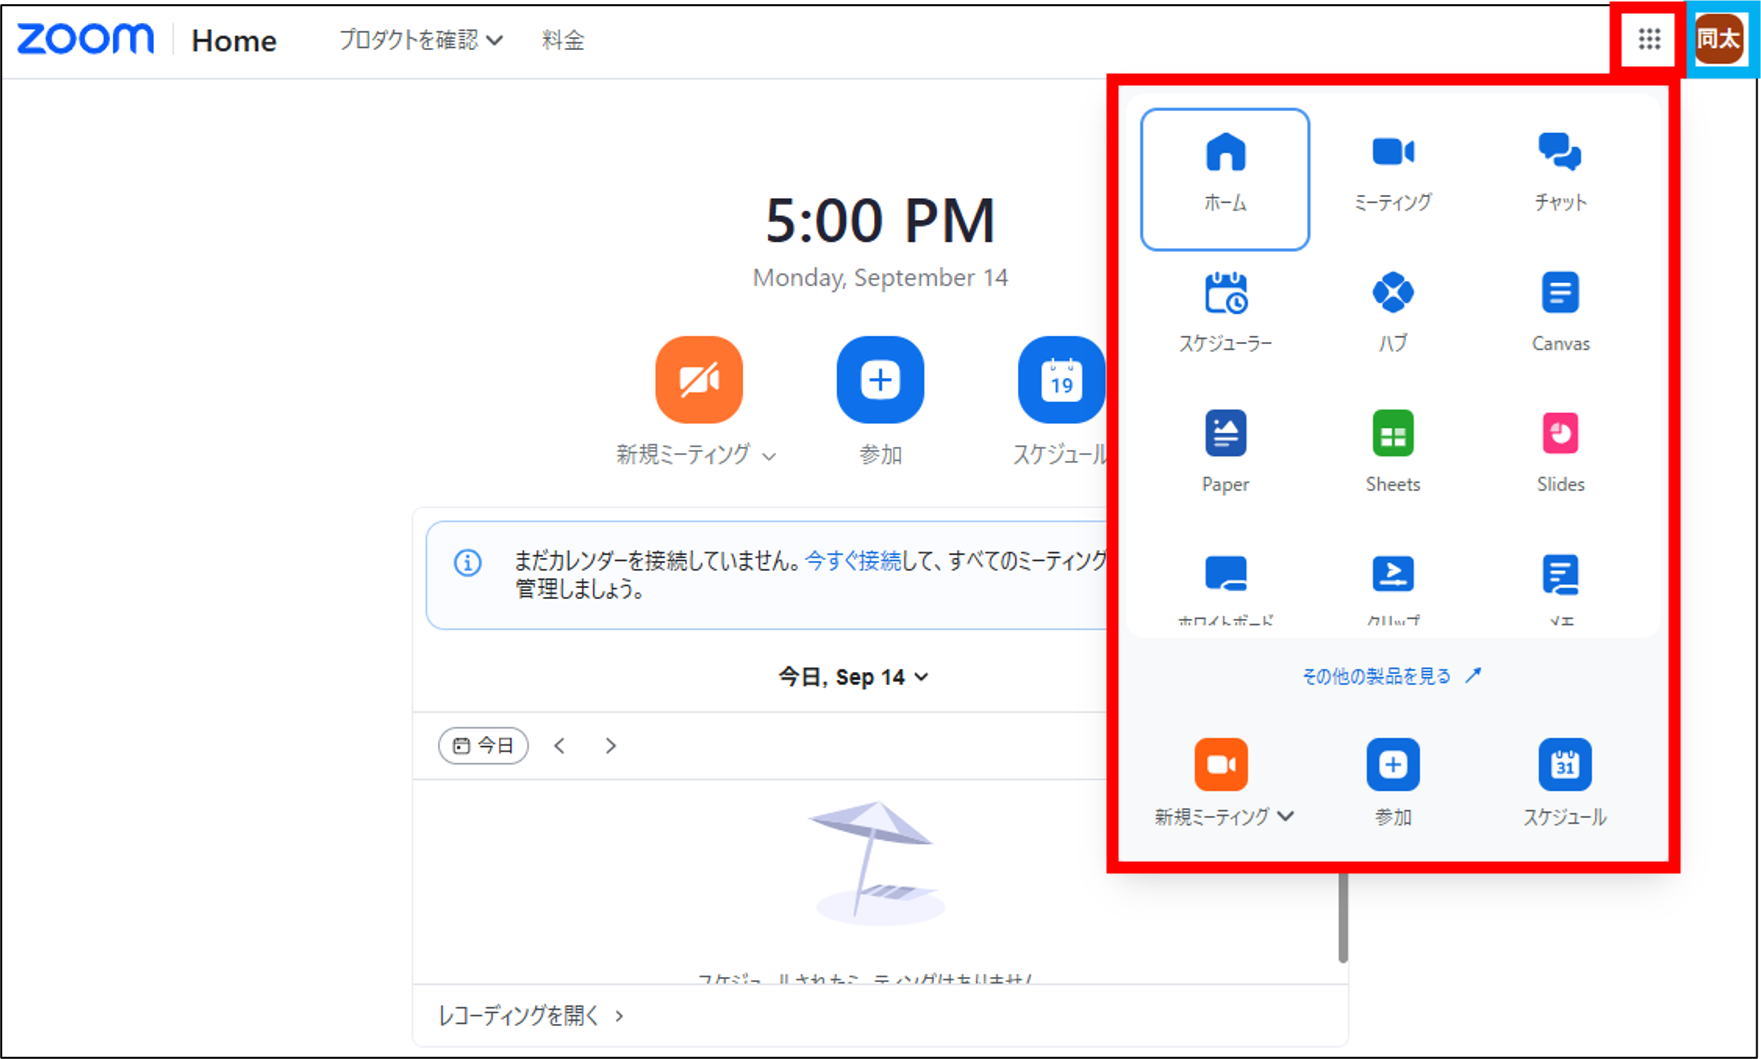Viewport: 1761px width, 1059px height.
Task: Select Home (ホーム) in apps panel
Action: point(1225,179)
